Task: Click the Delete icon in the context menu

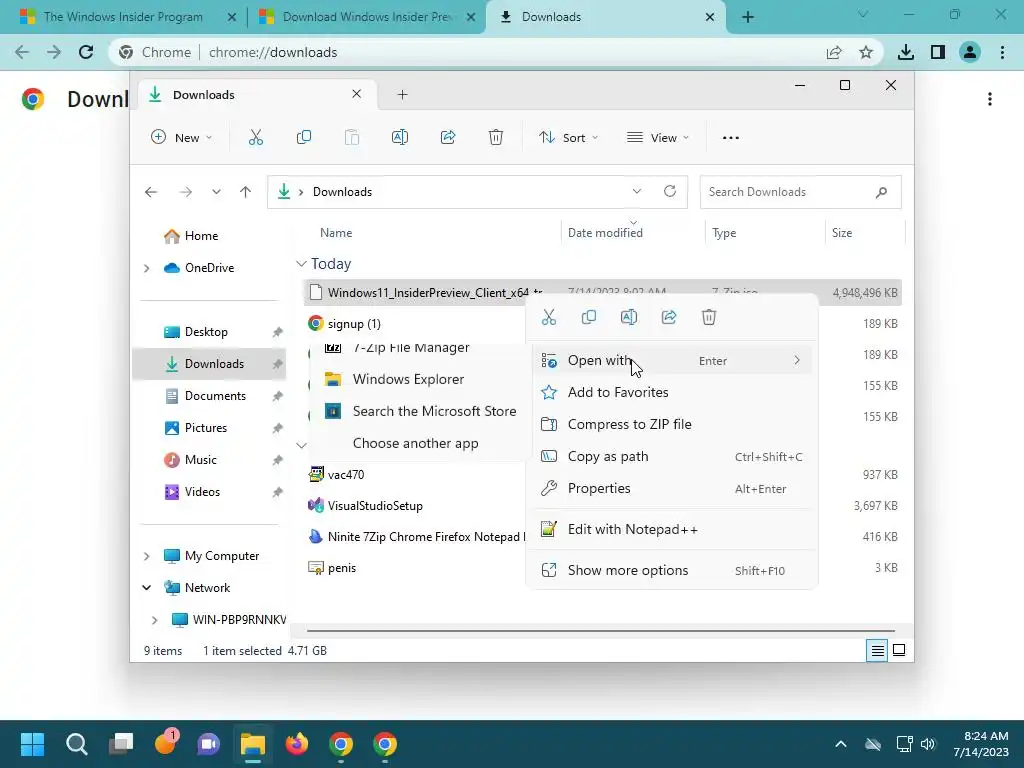Action: coord(709,317)
